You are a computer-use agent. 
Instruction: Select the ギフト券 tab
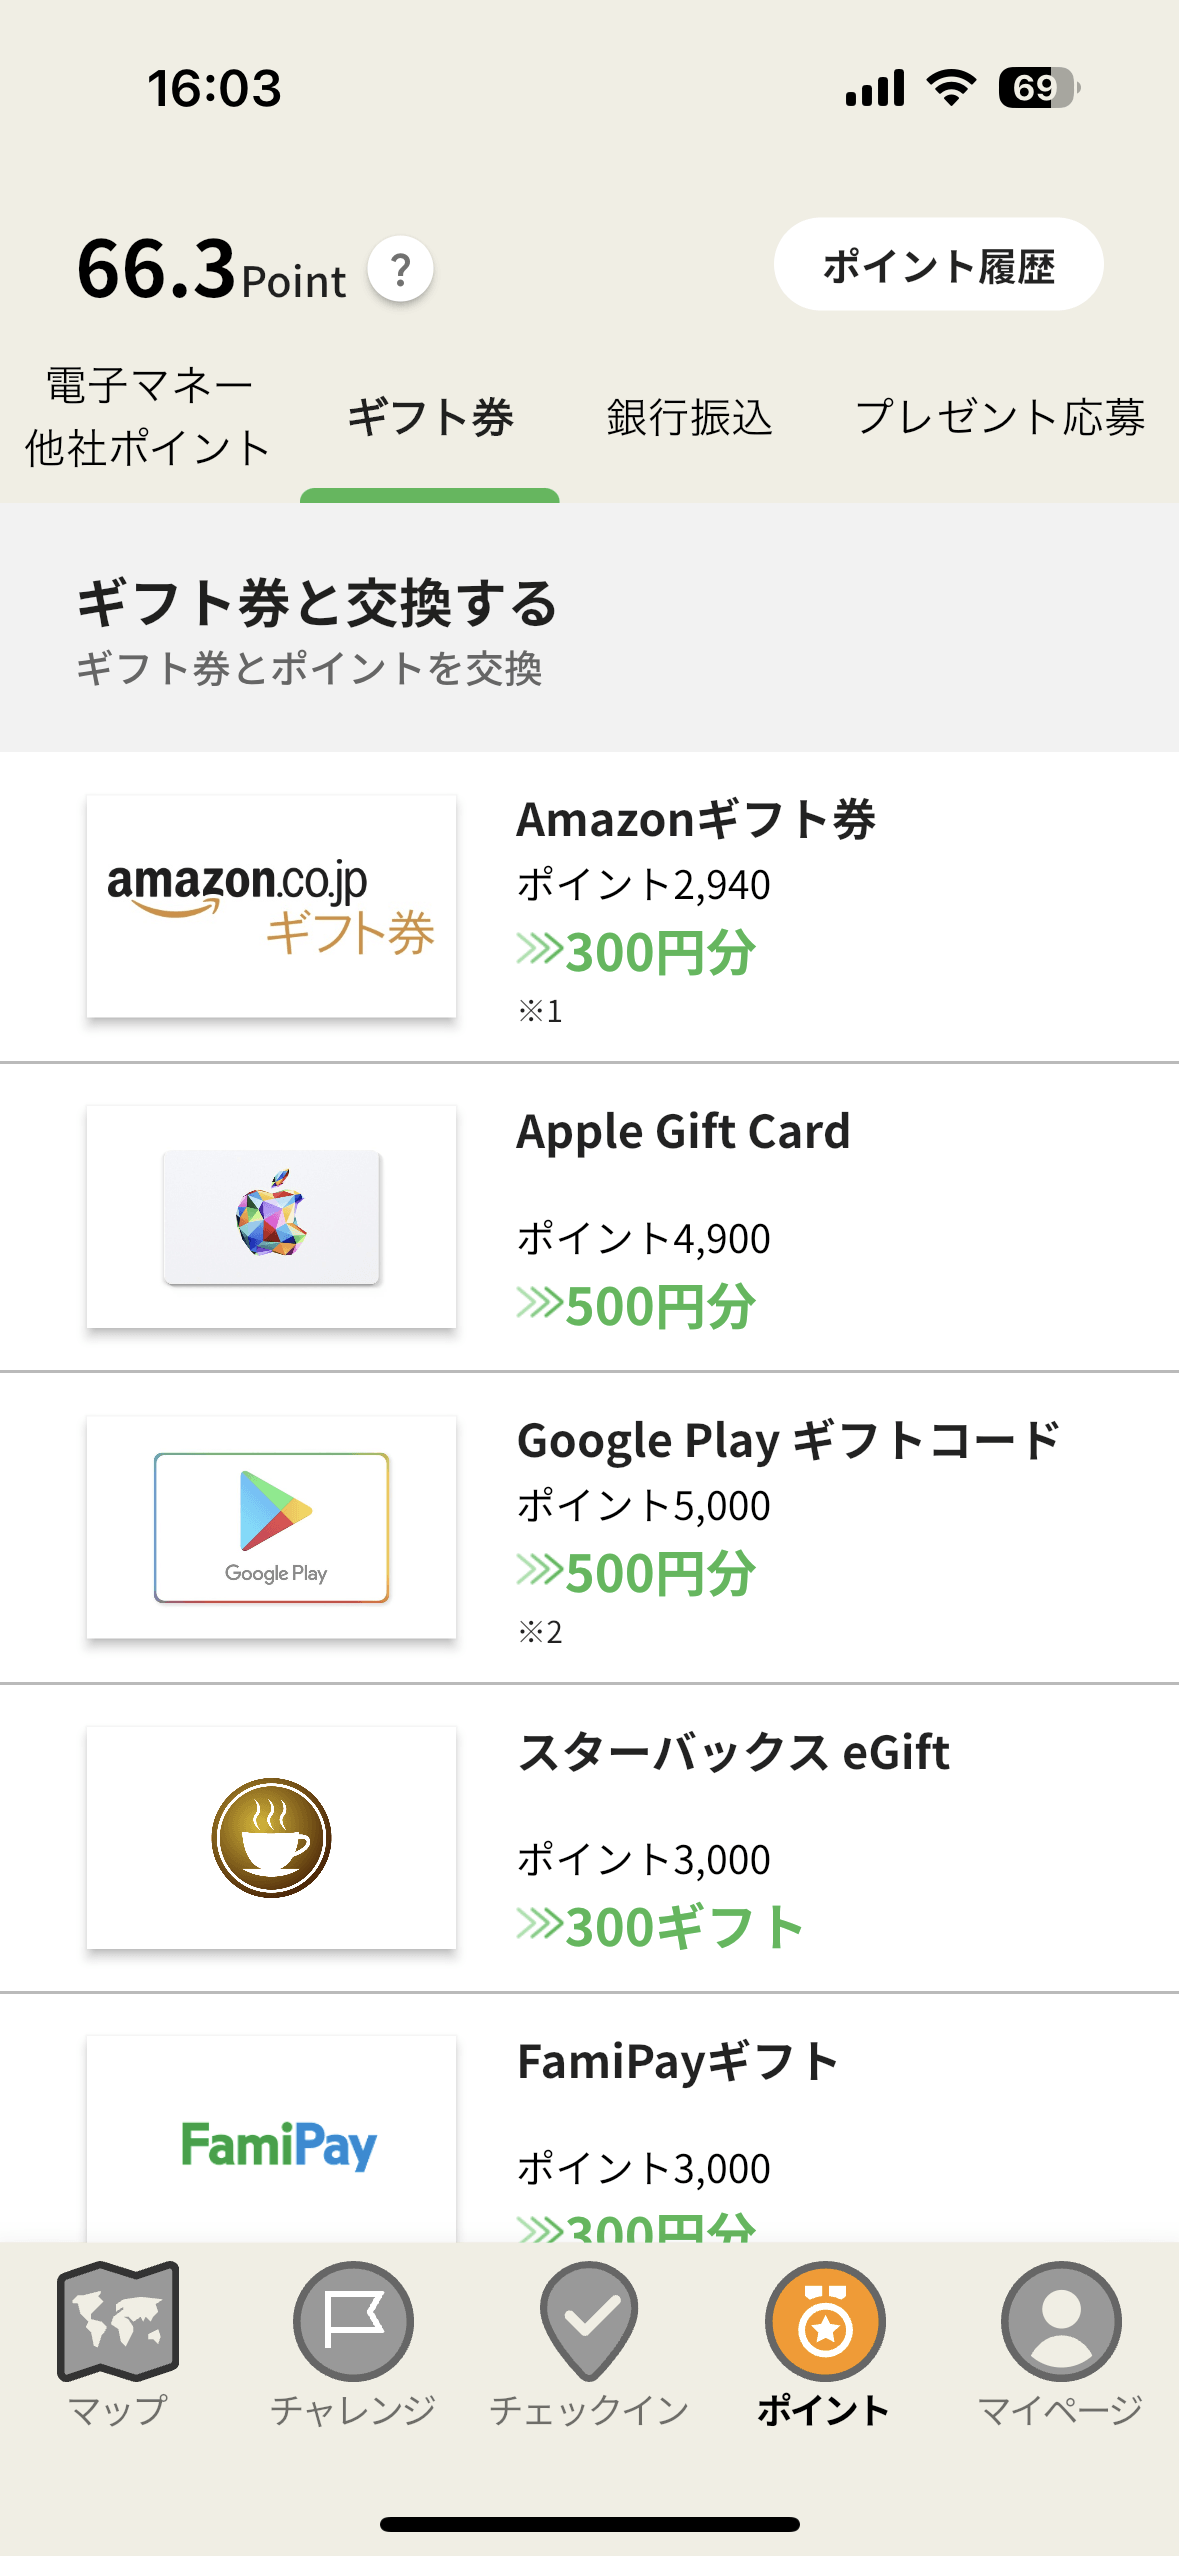430,417
